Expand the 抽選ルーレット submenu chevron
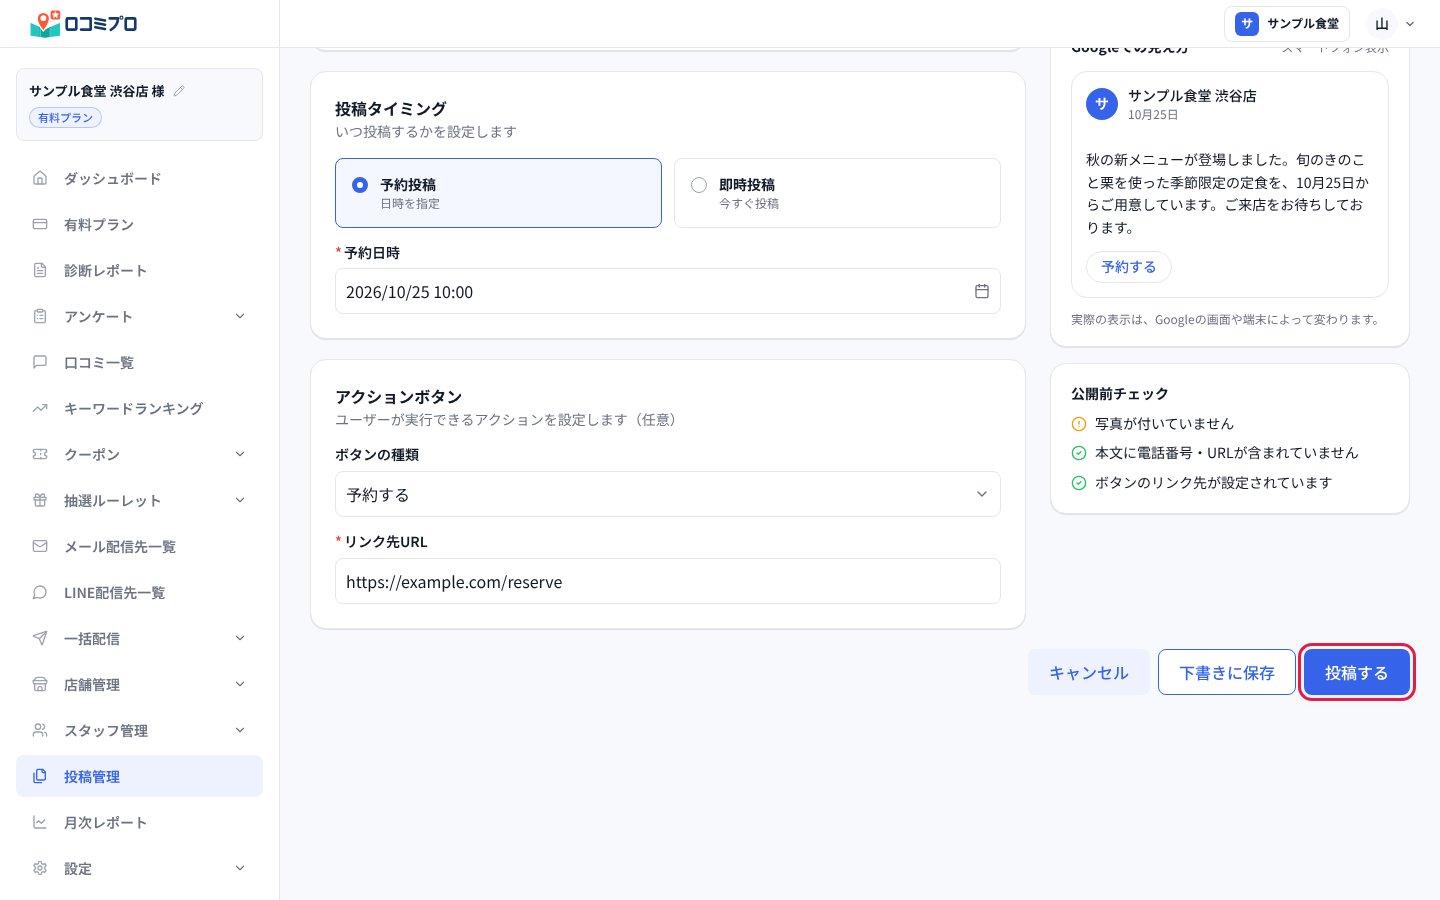Screen dimensions: 1440x900 click(240, 500)
